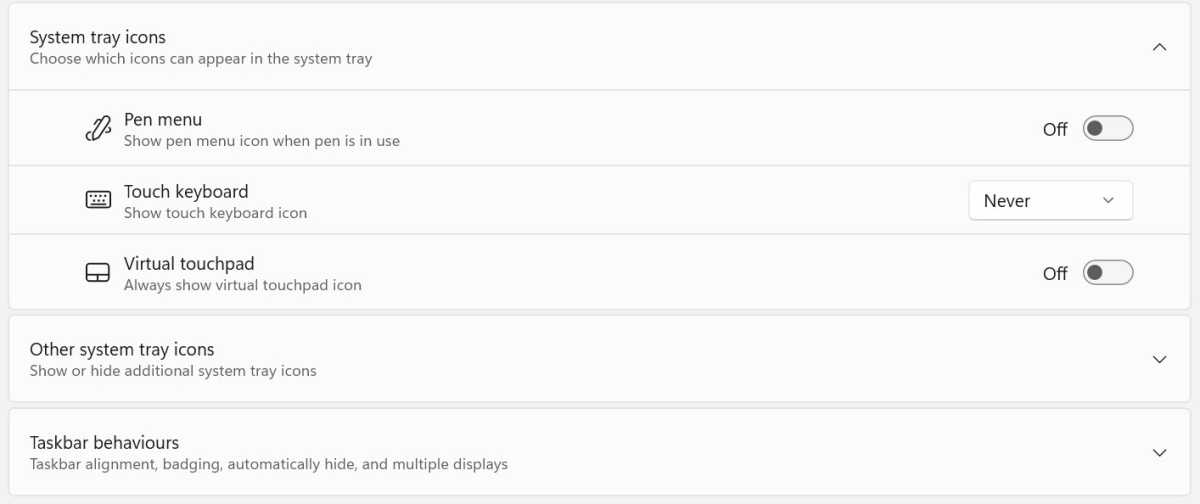Screen dimensions: 1200x504
Task: Select the "Touch keyboard" setting label
Action: [186, 191]
